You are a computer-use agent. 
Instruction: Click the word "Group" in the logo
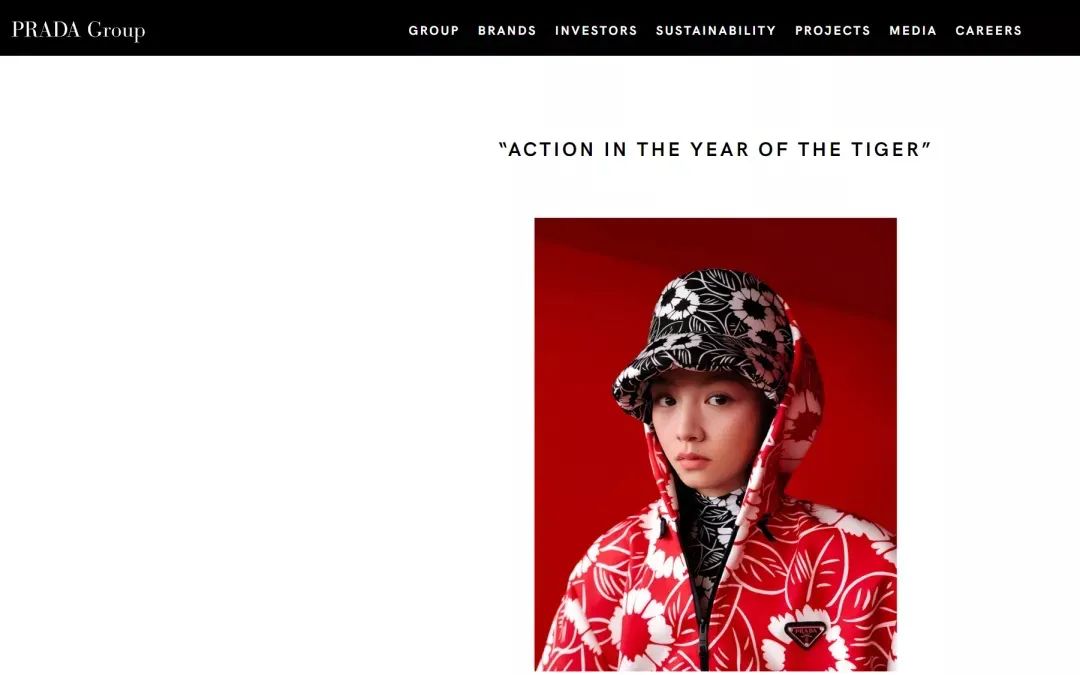116,31
